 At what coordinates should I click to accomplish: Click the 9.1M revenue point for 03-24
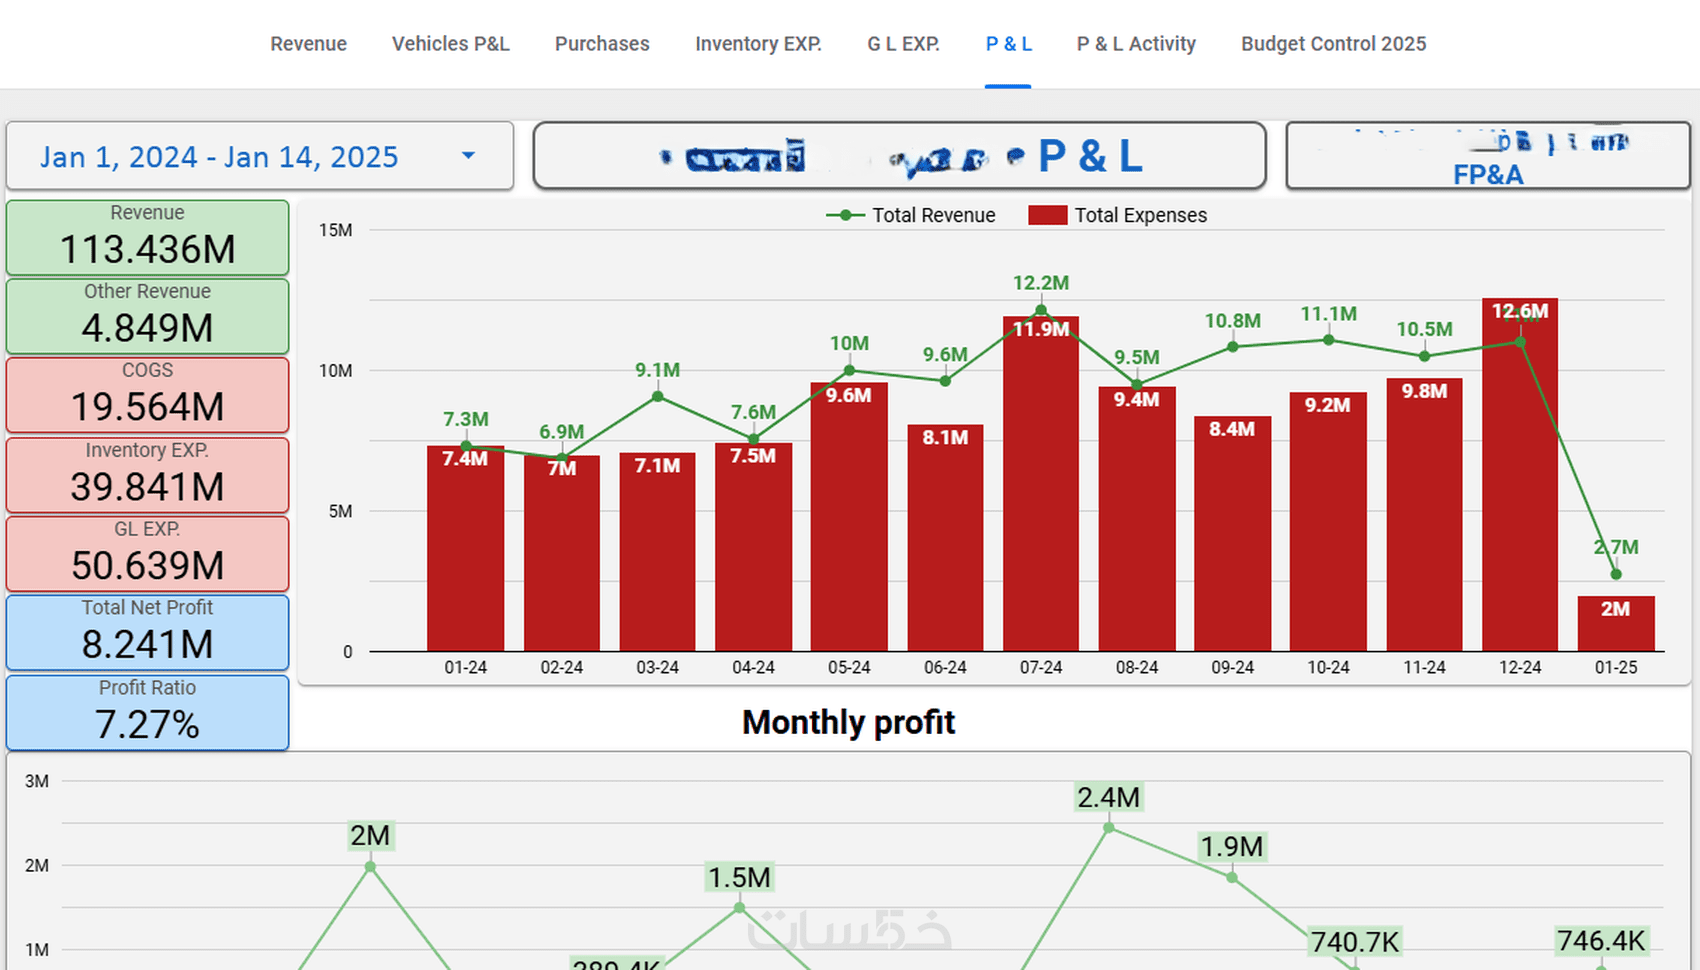tap(657, 397)
